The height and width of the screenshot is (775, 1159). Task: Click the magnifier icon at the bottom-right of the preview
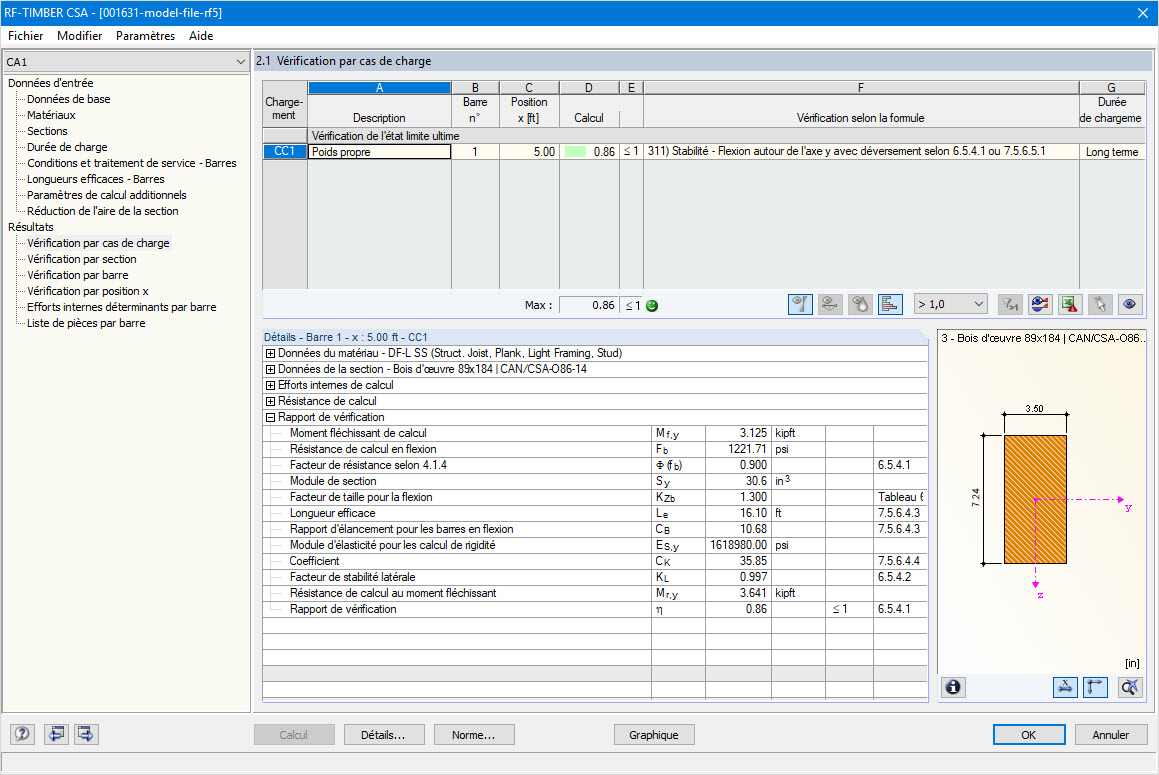(x=1129, y=687)
